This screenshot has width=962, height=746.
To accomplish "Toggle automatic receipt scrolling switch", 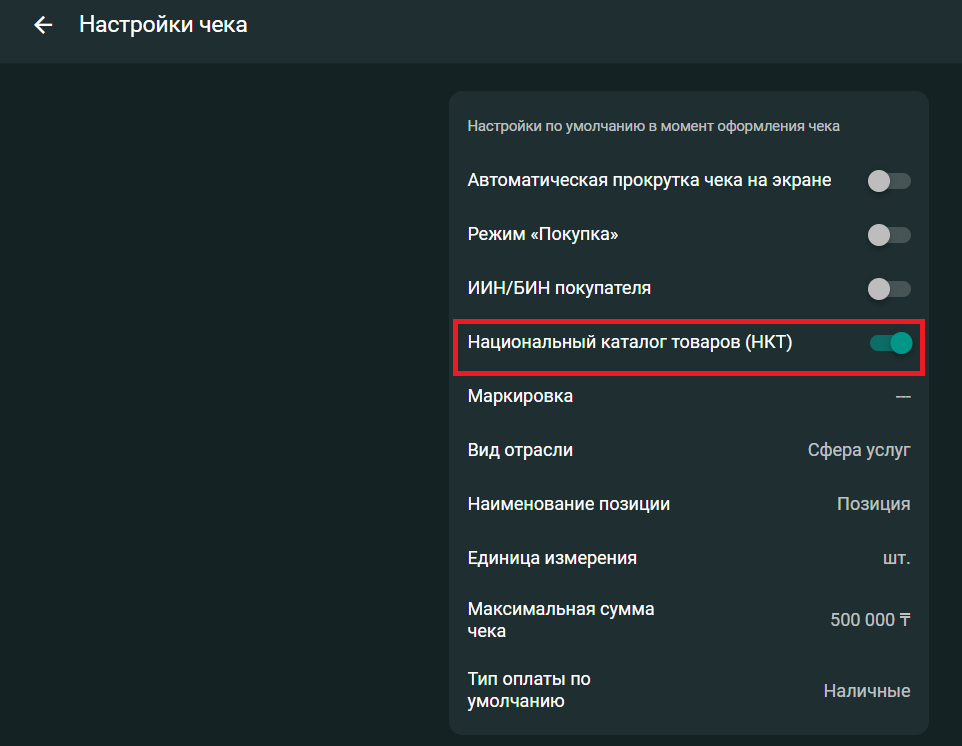I will pyautogui.click(x=889, y=181).
